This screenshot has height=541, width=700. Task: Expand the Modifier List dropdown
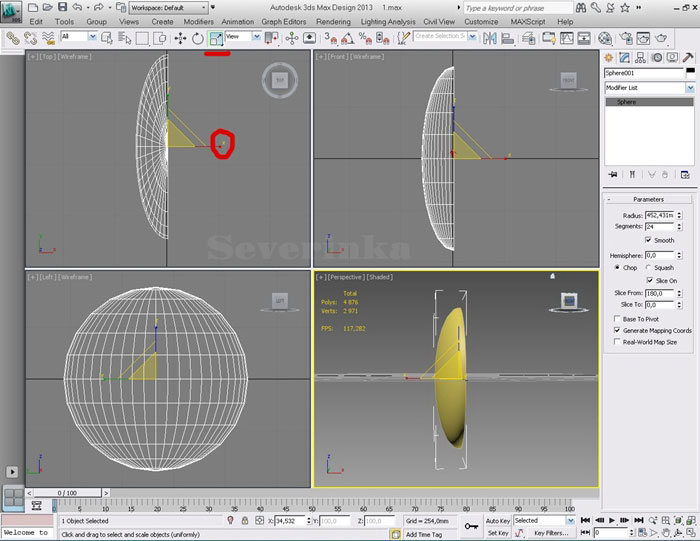(x=689, y=88)
